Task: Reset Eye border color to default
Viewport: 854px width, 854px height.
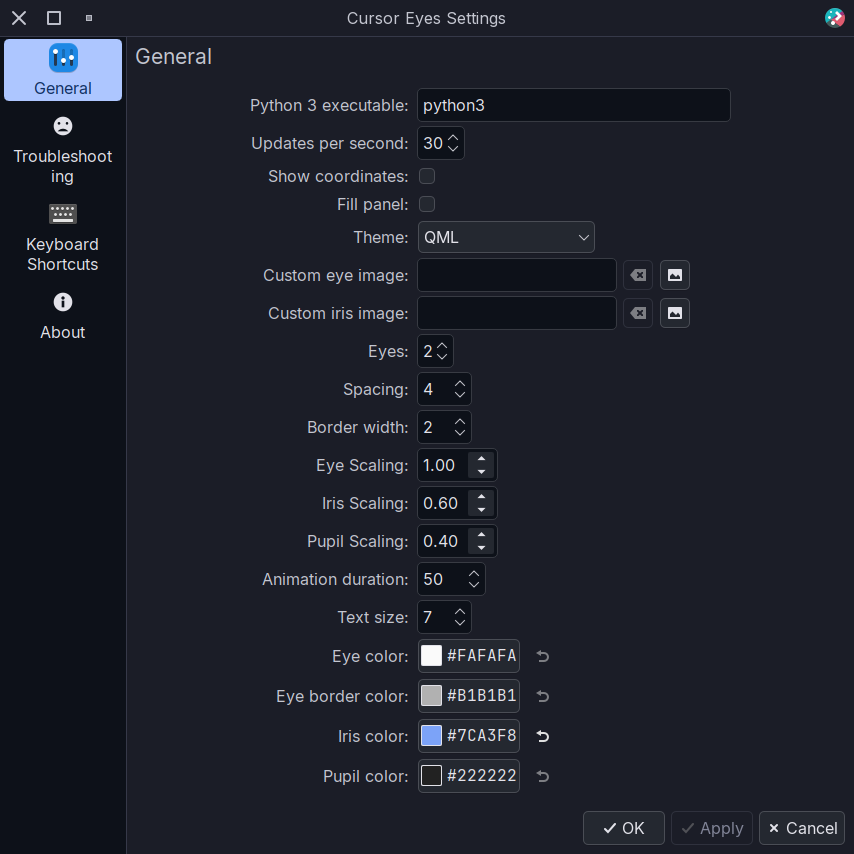Action: point(543,696)
